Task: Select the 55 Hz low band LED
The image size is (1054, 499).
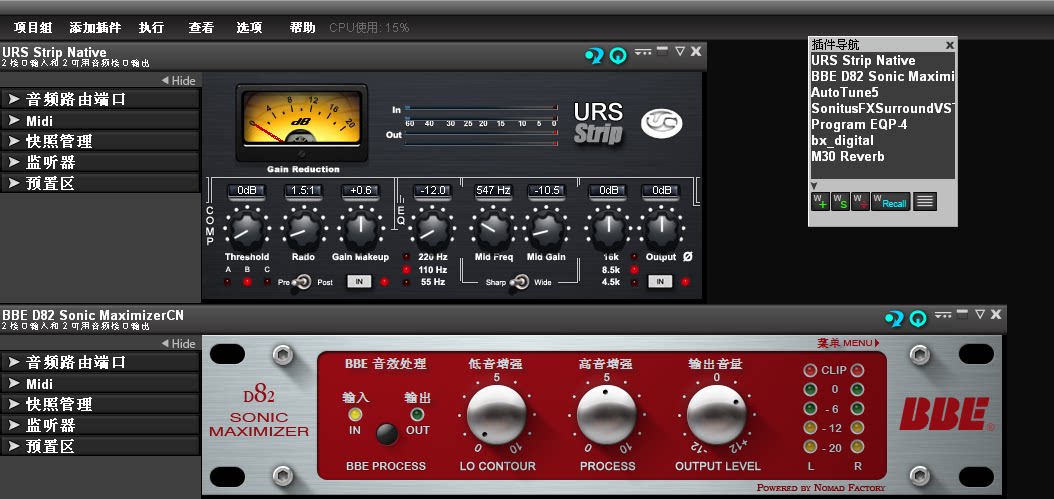Action: click(x=407, y=282)
